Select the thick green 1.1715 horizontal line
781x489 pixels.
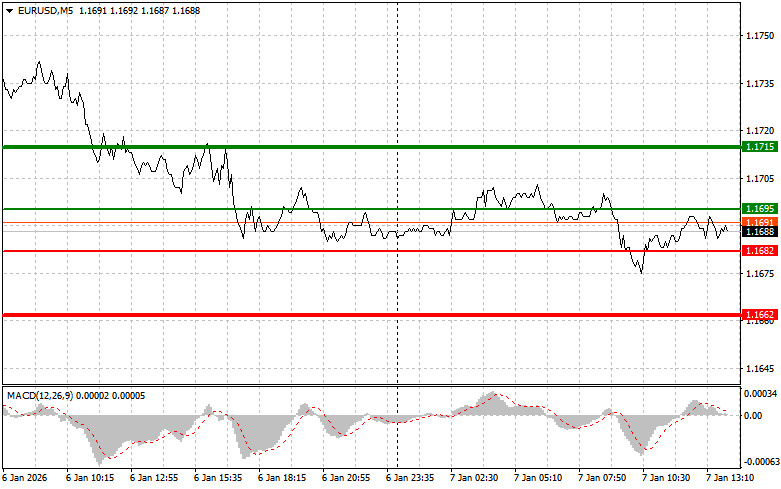(x=372, y=147)
